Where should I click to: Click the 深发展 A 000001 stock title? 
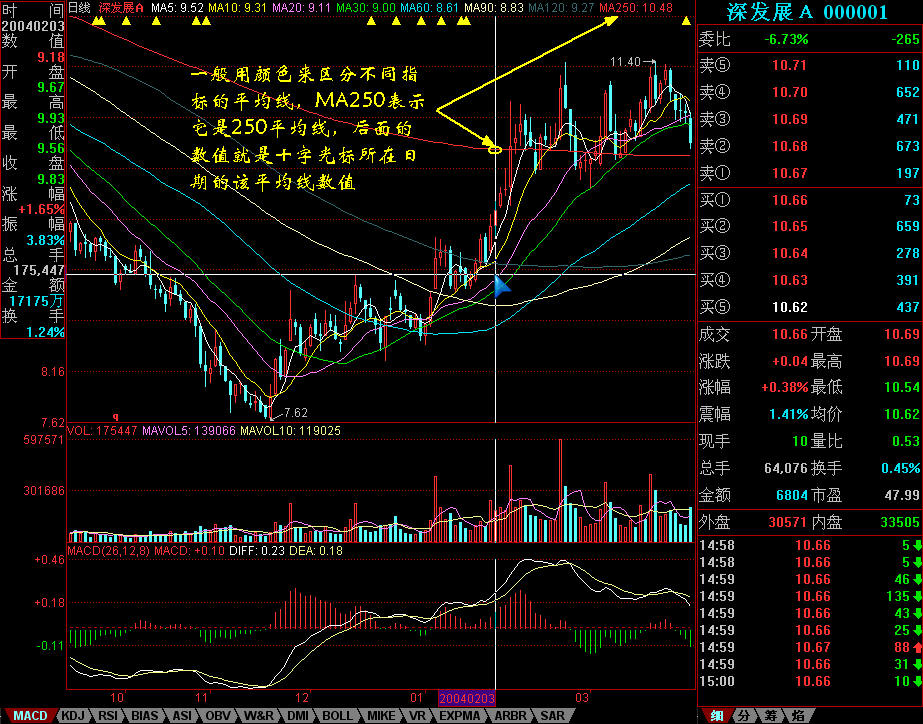(807, 13)
